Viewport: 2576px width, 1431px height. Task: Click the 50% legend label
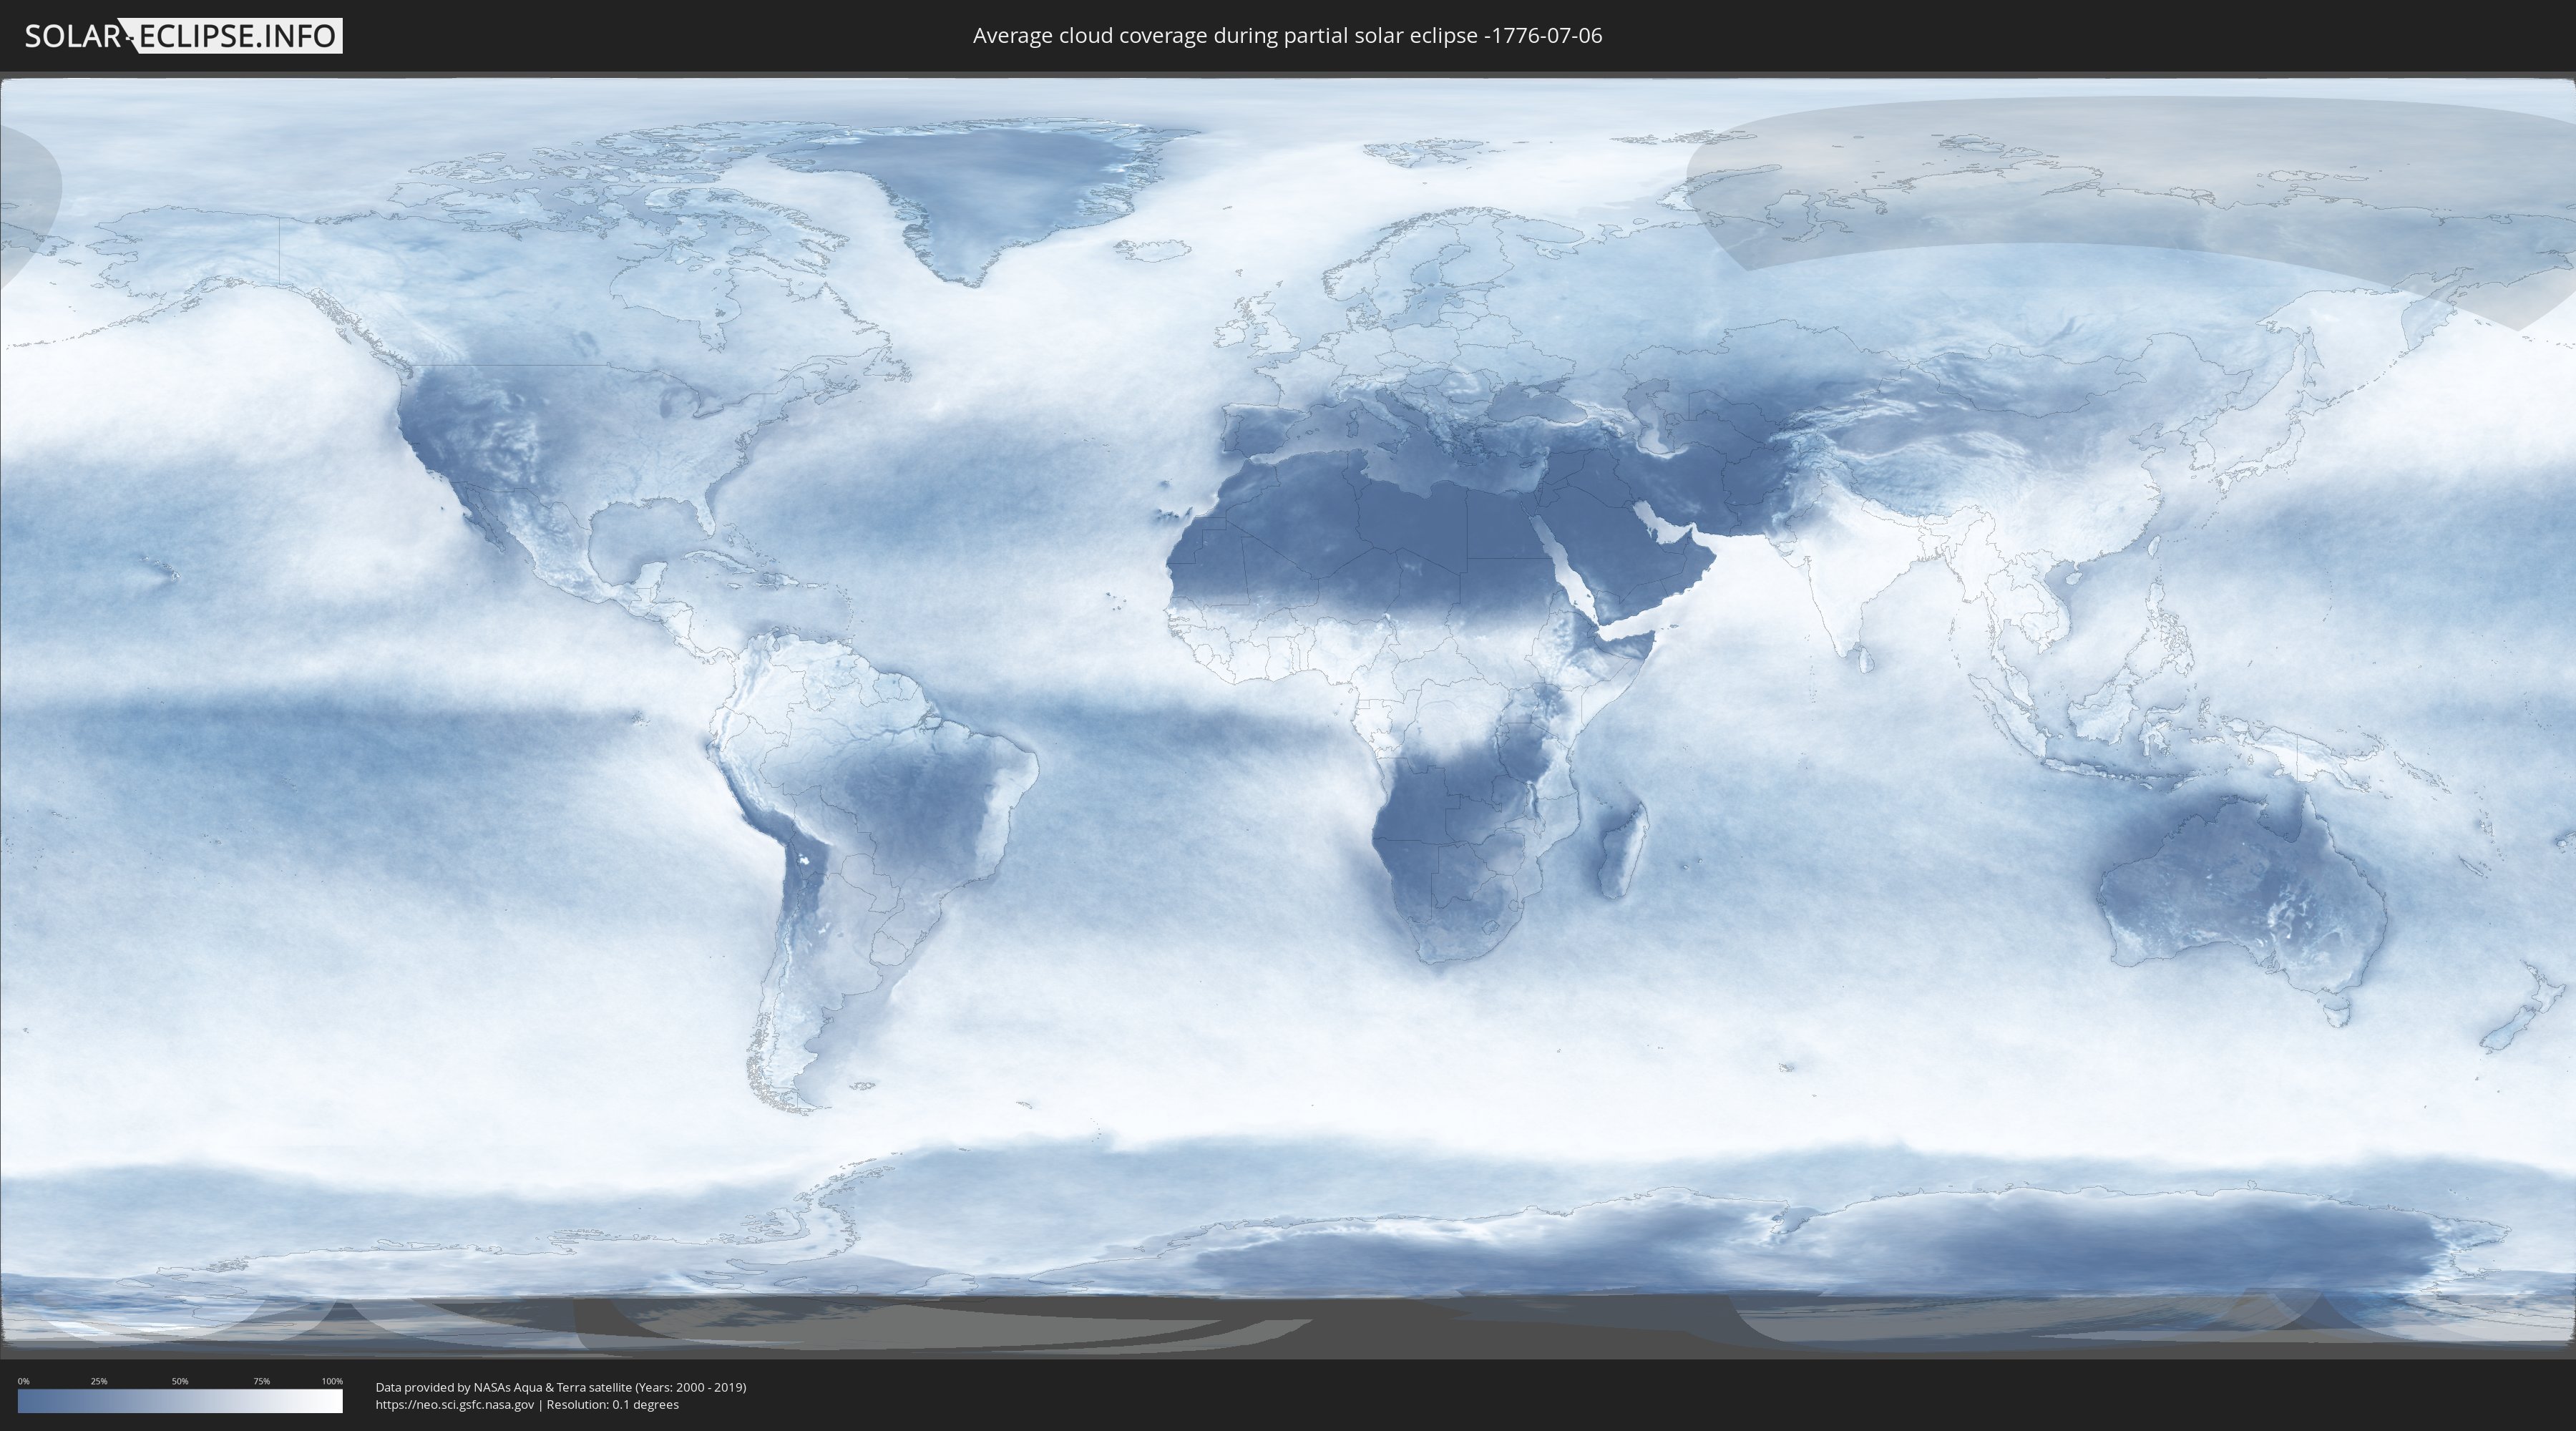click(x=180, y=1381)
